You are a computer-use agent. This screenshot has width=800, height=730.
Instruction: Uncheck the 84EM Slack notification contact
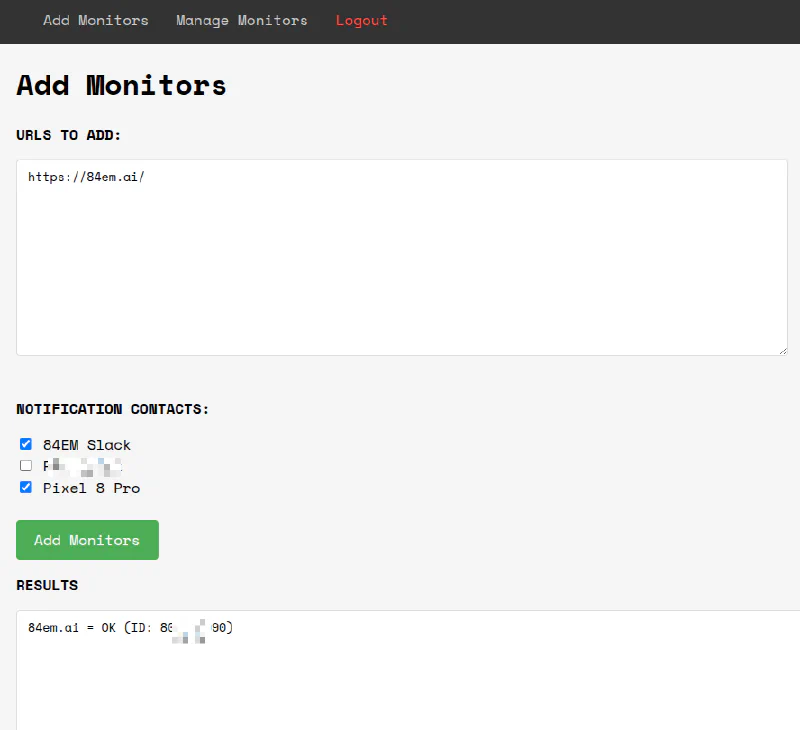pos(25,444)
